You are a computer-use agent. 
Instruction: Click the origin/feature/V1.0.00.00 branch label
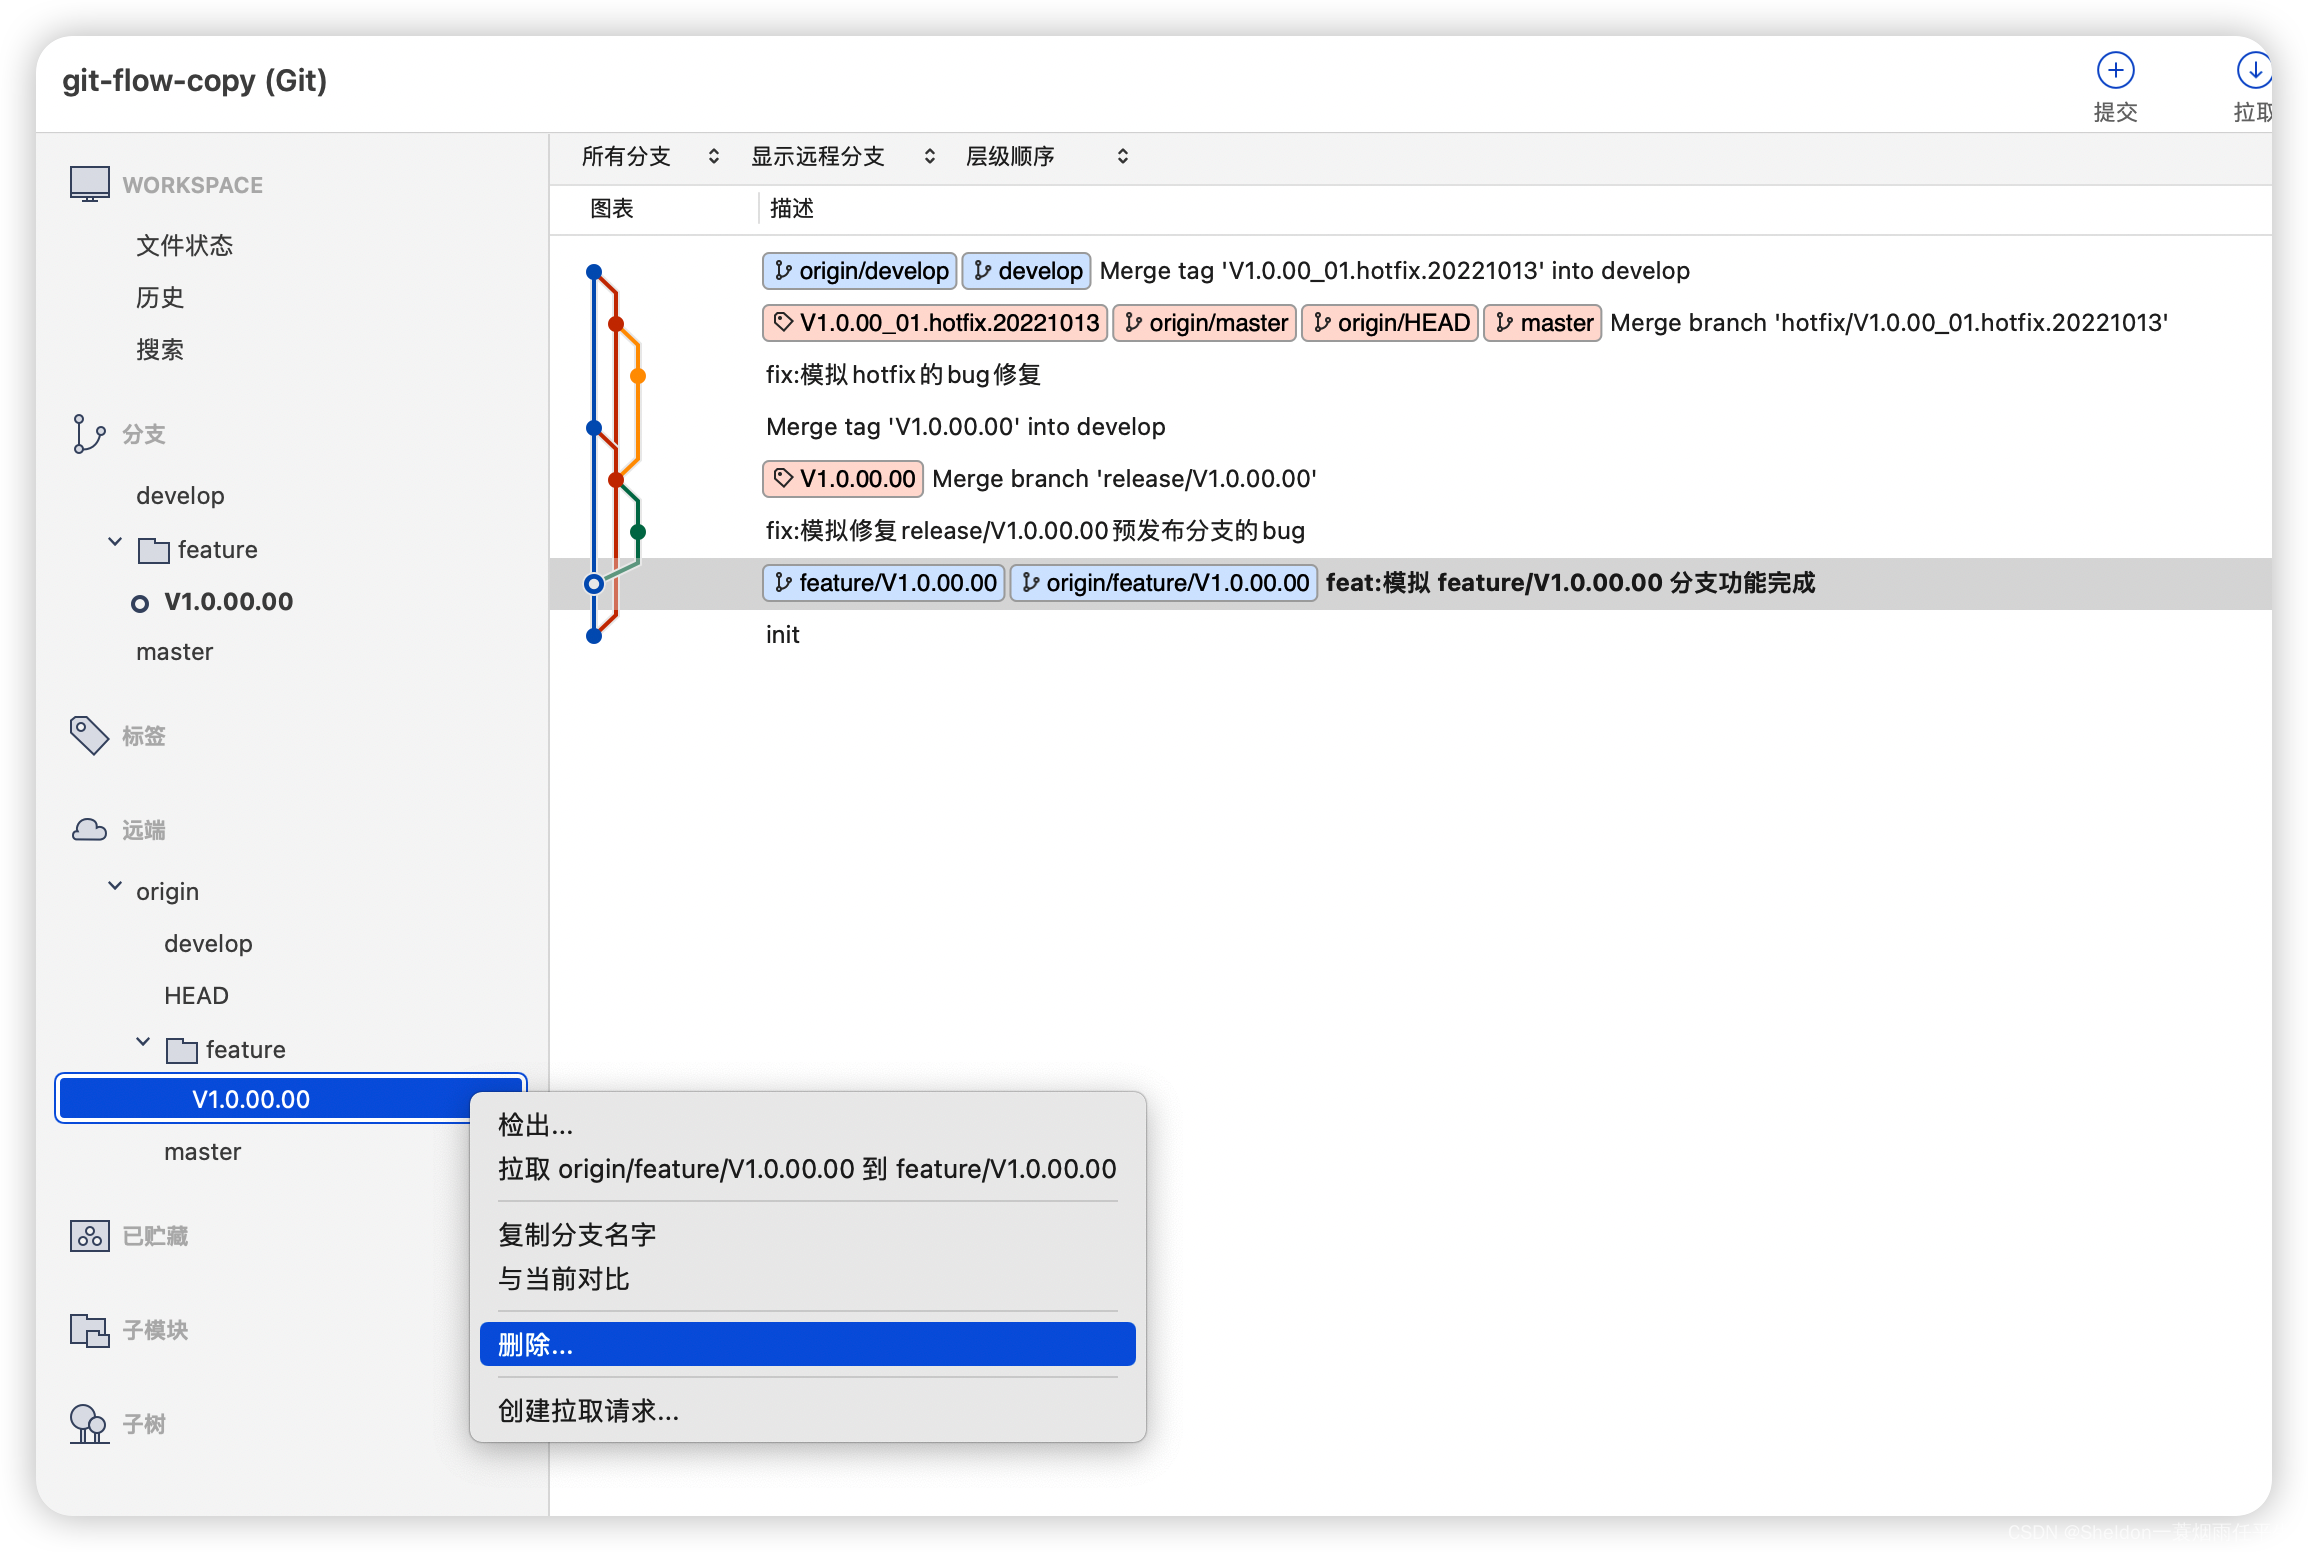pos(1164,583)
